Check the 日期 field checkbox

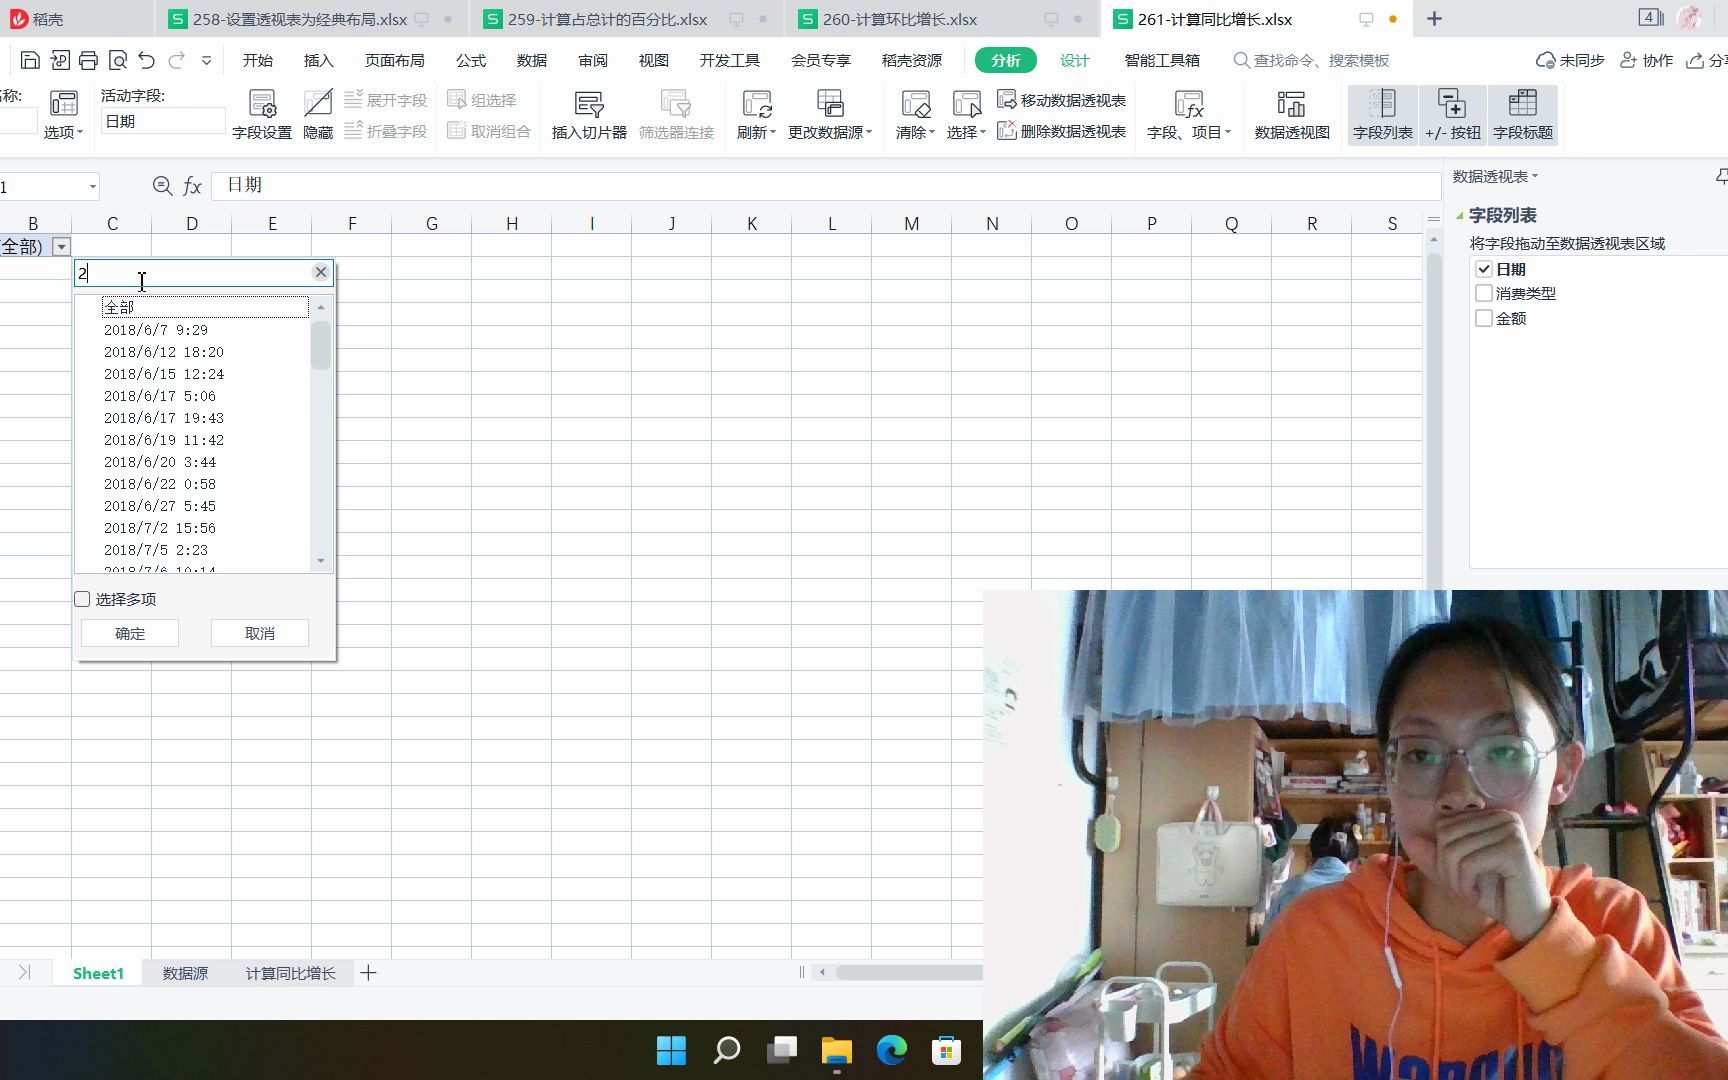[x=1484, y=269]
